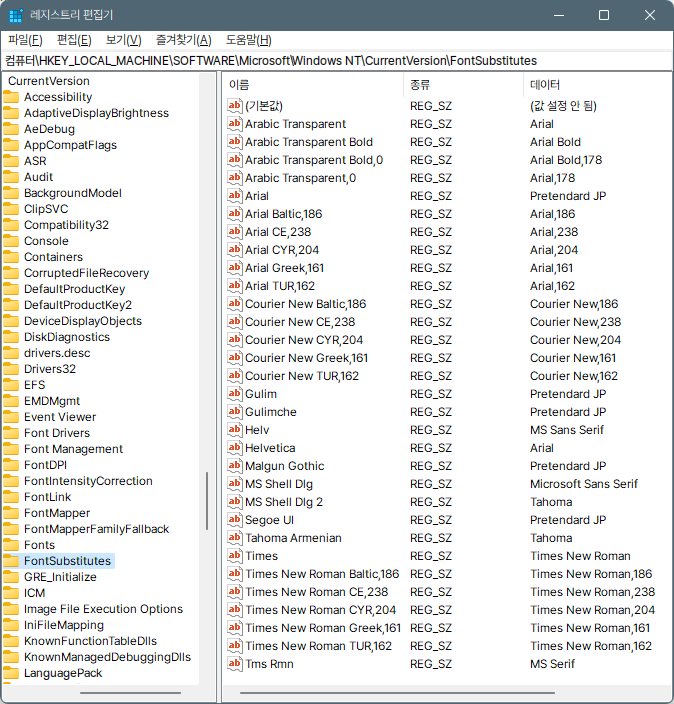
Task: Click the FontLink folder icon
Action: [11, 497]
